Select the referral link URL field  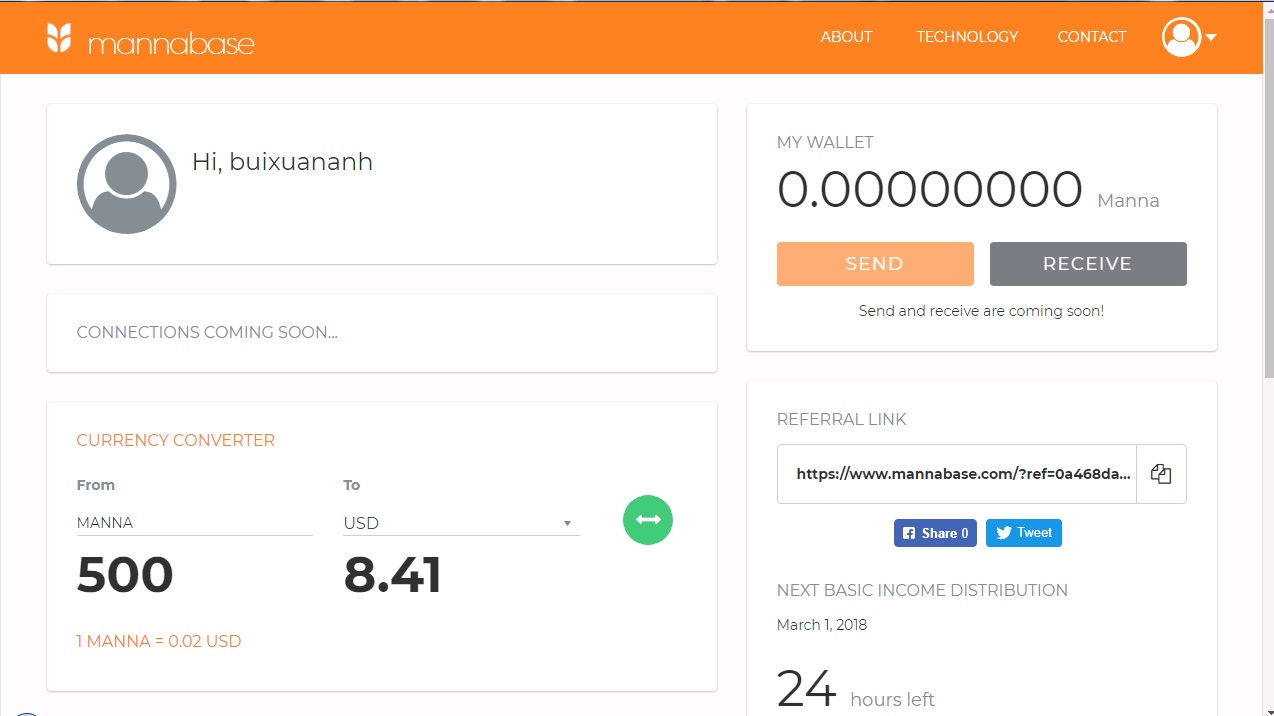pos(957,474)
